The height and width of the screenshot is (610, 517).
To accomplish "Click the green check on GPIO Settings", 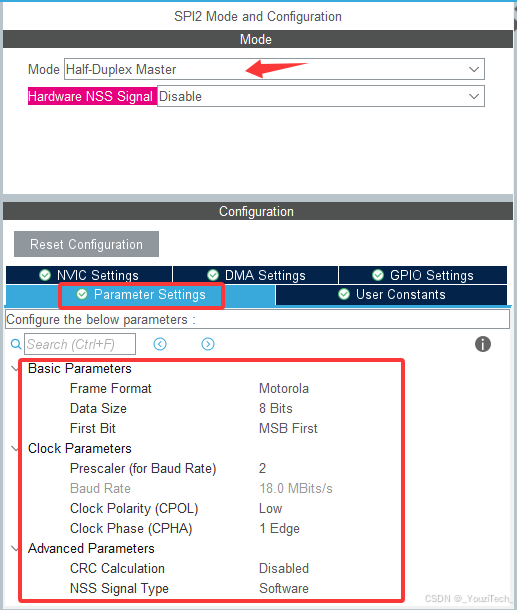I will tap(378, 275).
